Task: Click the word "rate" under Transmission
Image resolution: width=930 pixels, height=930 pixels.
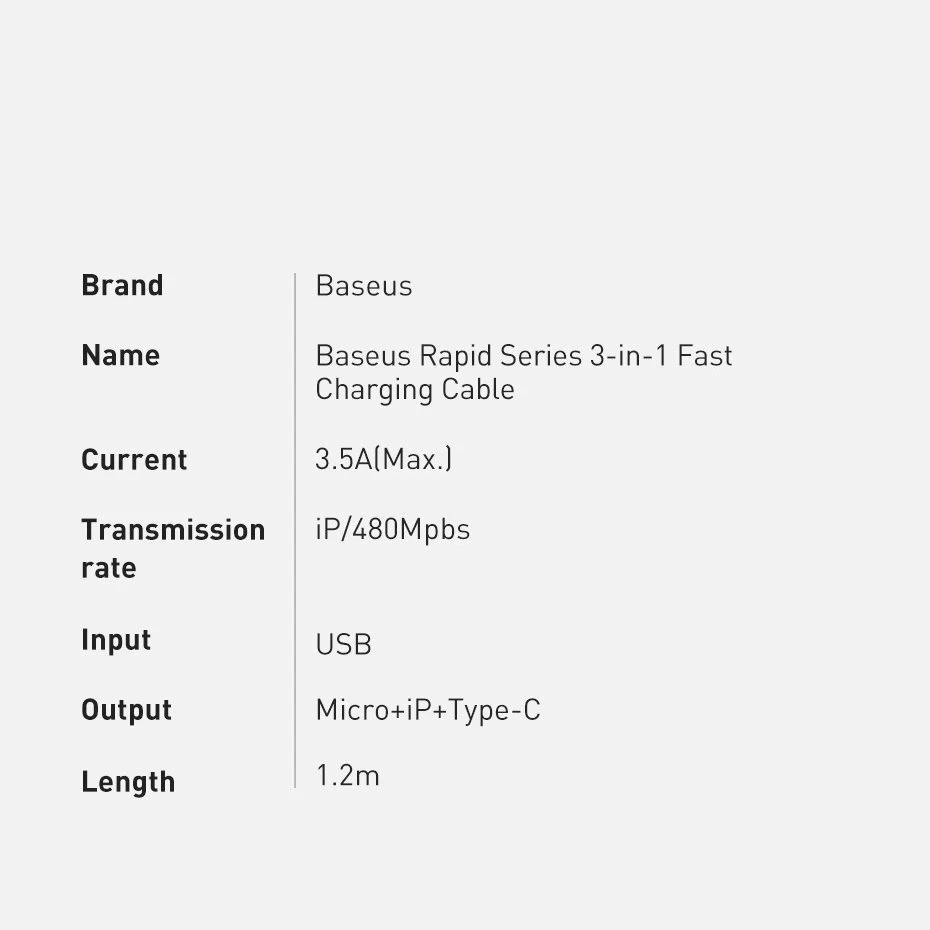Action: point(108,568)
